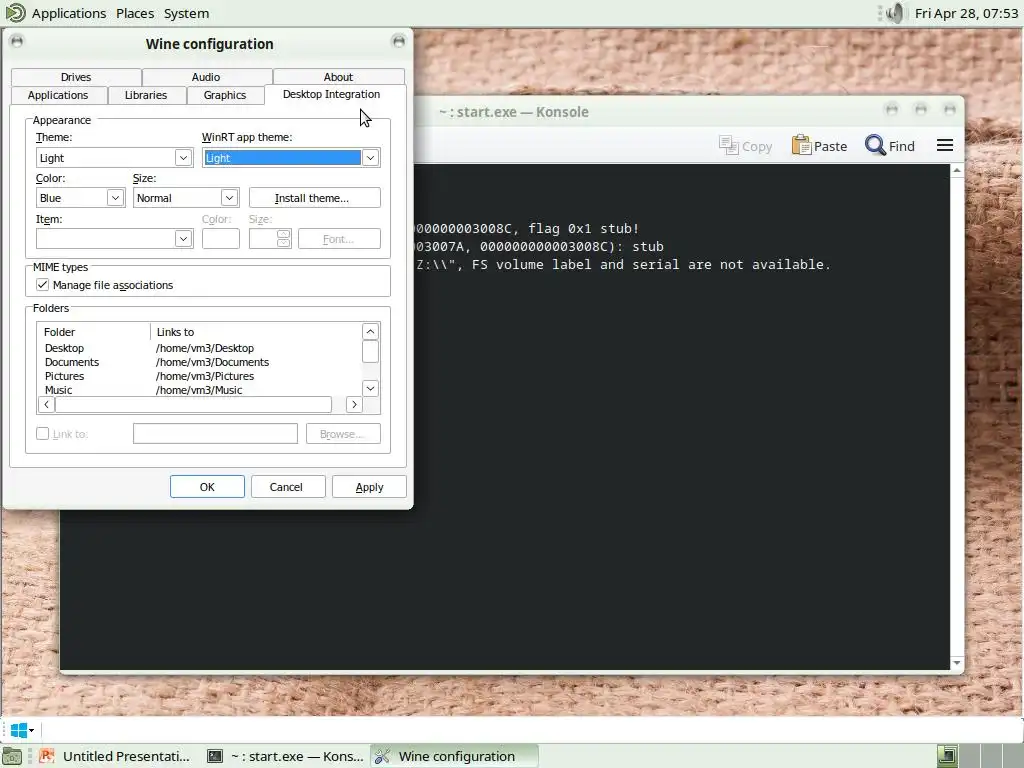Switch to the About tab
The image size is (1024, 768).
[x=338, y=76]
